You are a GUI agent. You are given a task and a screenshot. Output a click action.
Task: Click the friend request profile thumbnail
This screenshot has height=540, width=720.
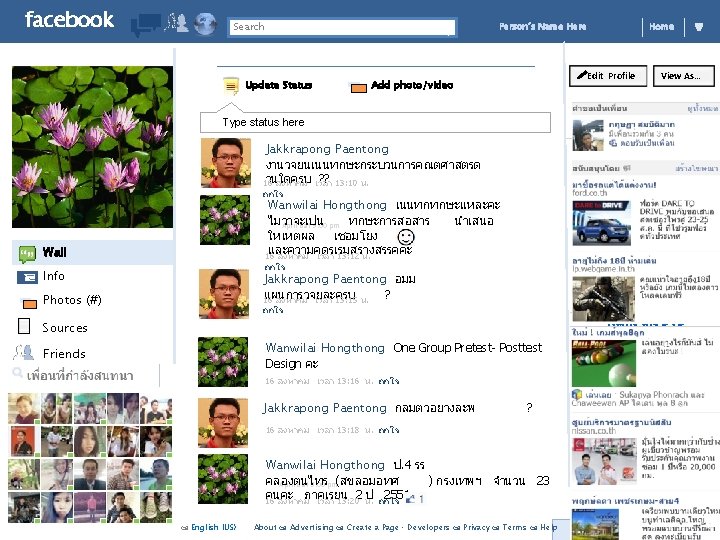(588, 135)
